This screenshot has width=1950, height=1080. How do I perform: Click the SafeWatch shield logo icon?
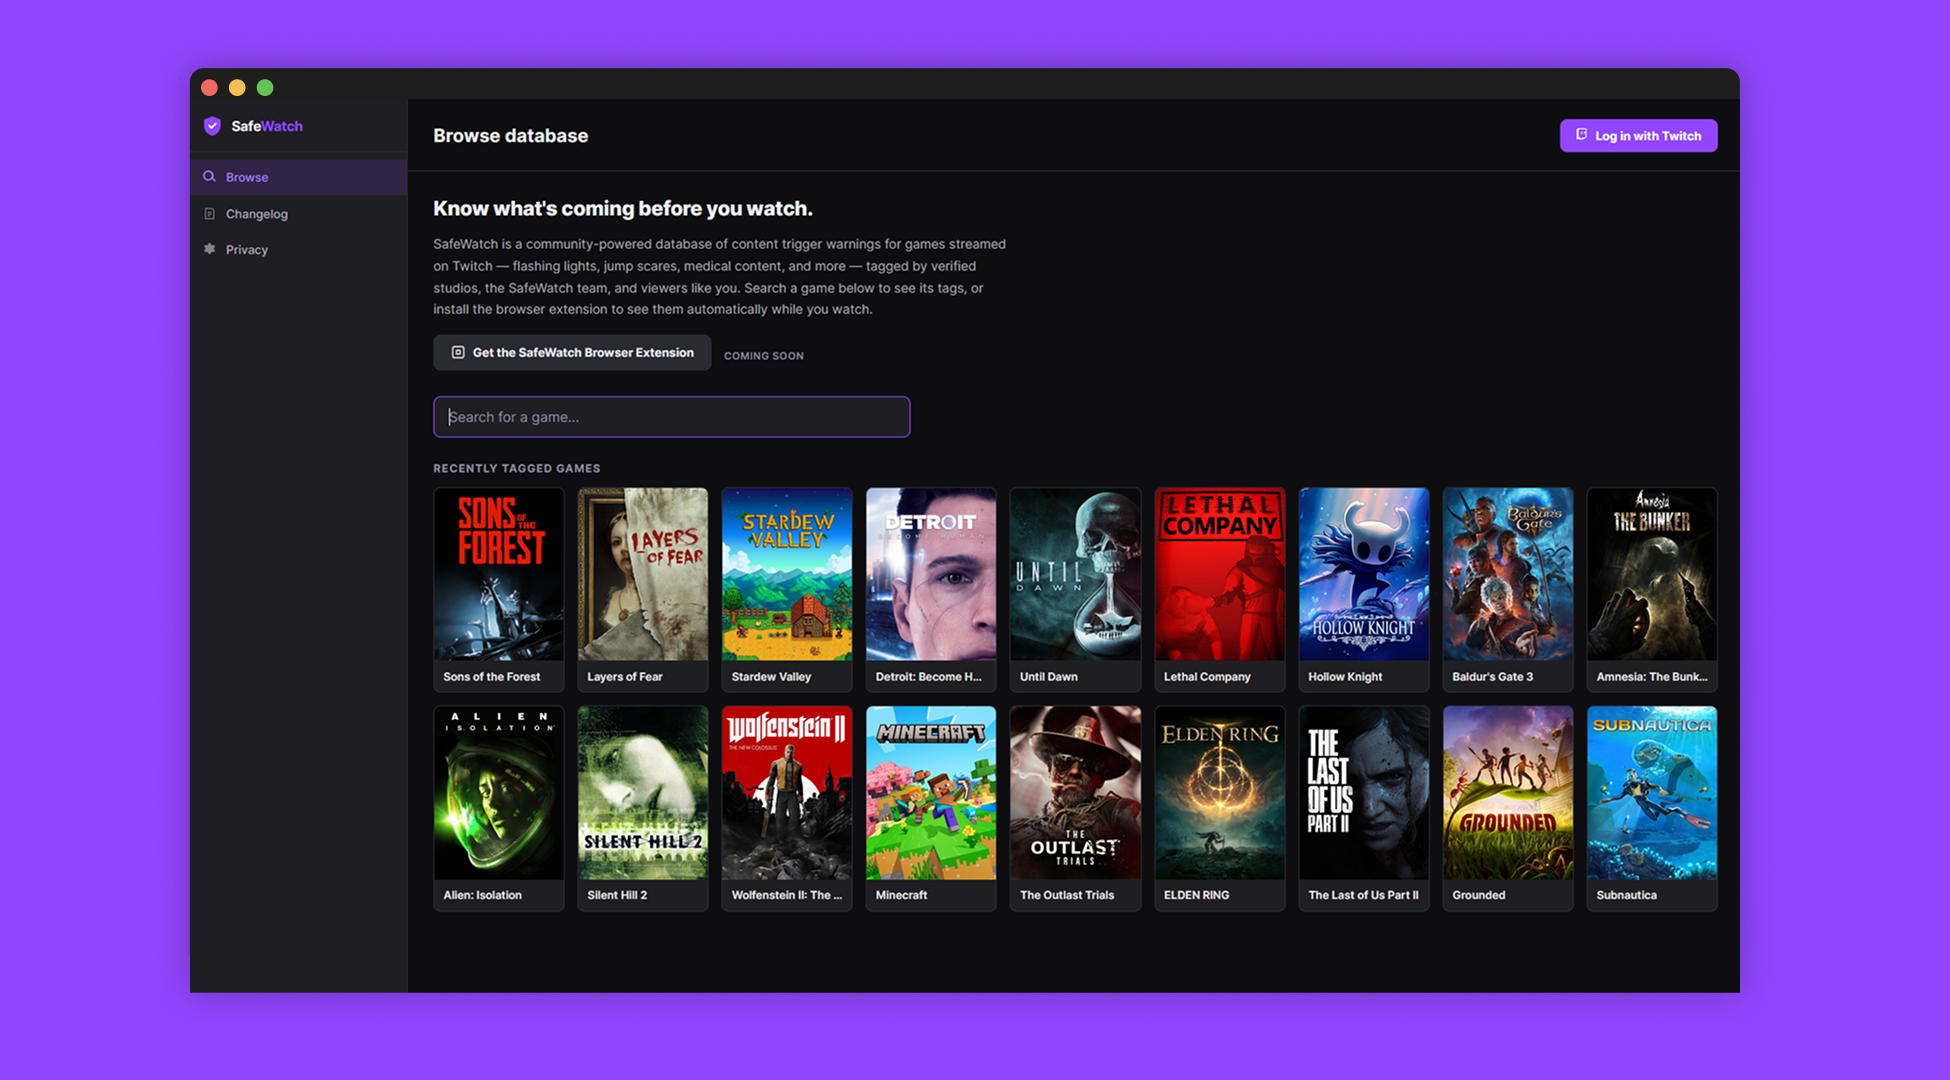(x=212, y=126)
